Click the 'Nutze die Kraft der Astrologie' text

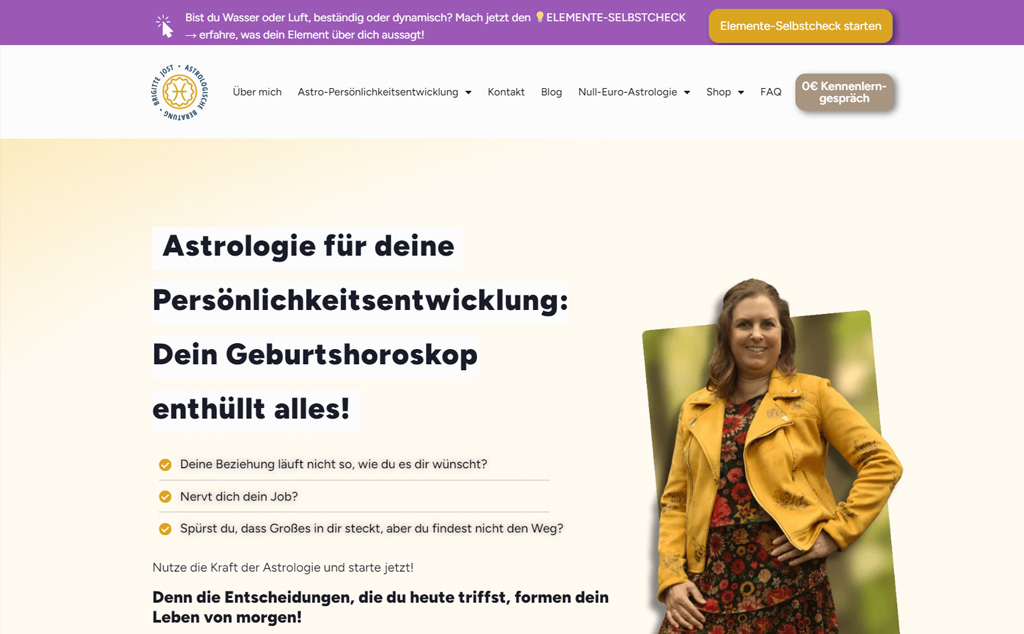tap(283, 567)
